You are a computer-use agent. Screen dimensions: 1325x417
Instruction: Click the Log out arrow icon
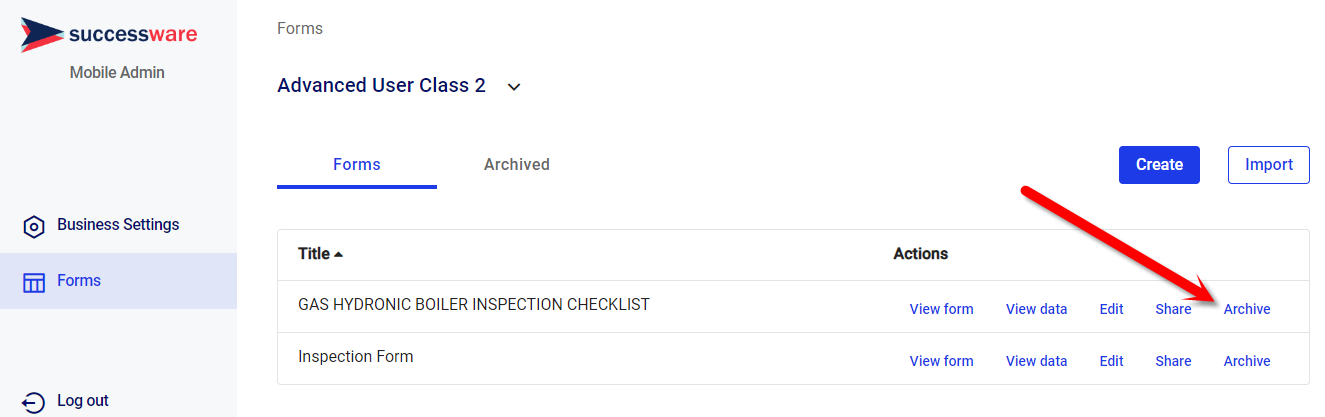(34, 402)
